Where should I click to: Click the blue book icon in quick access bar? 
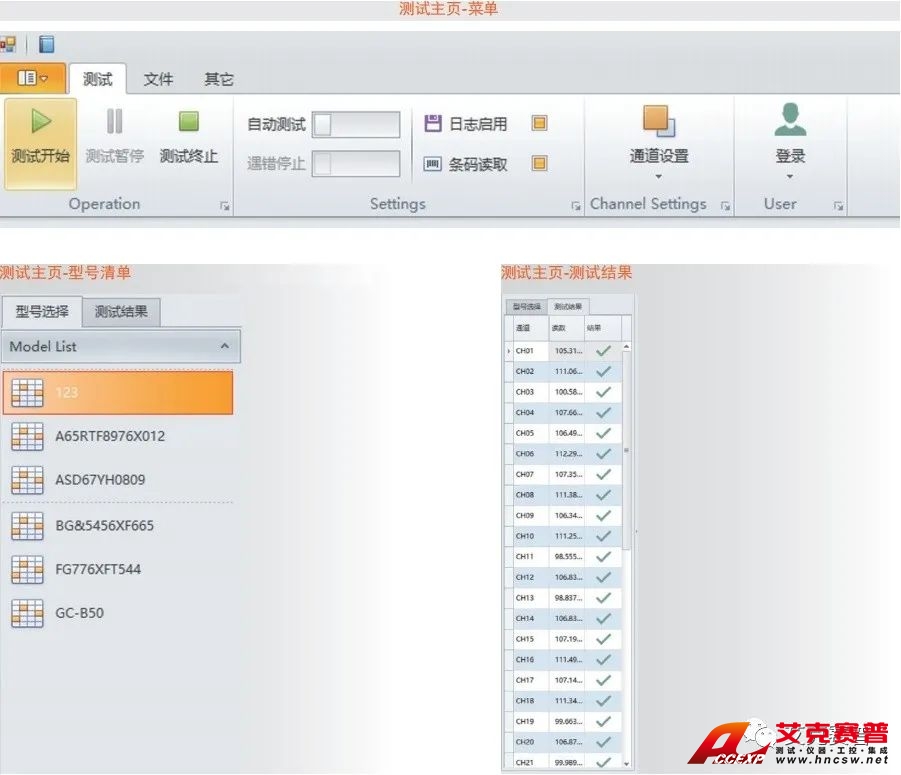[47, 45]
